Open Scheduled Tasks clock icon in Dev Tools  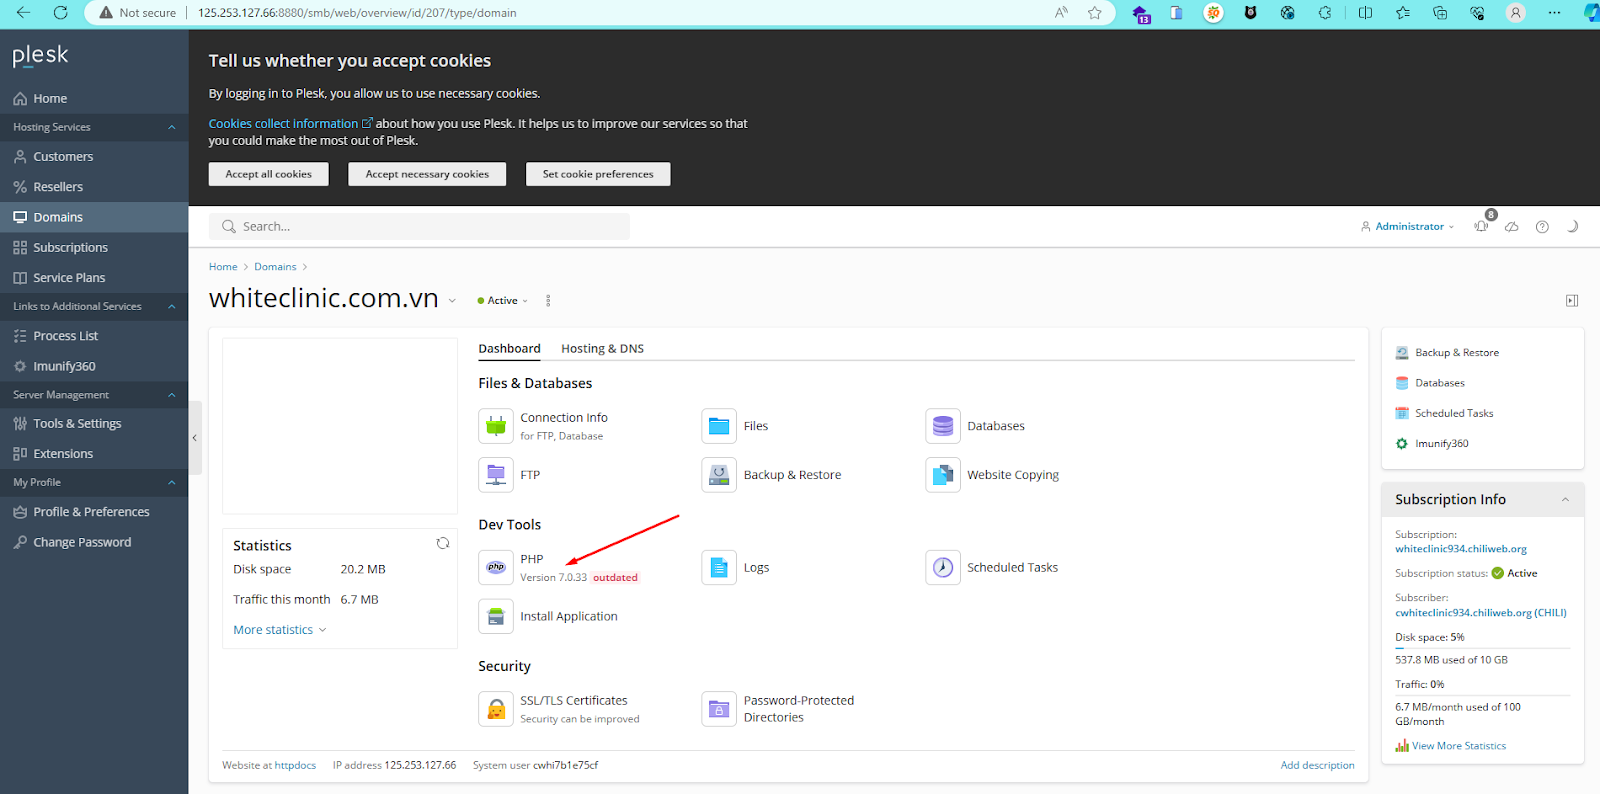(943, 567)
